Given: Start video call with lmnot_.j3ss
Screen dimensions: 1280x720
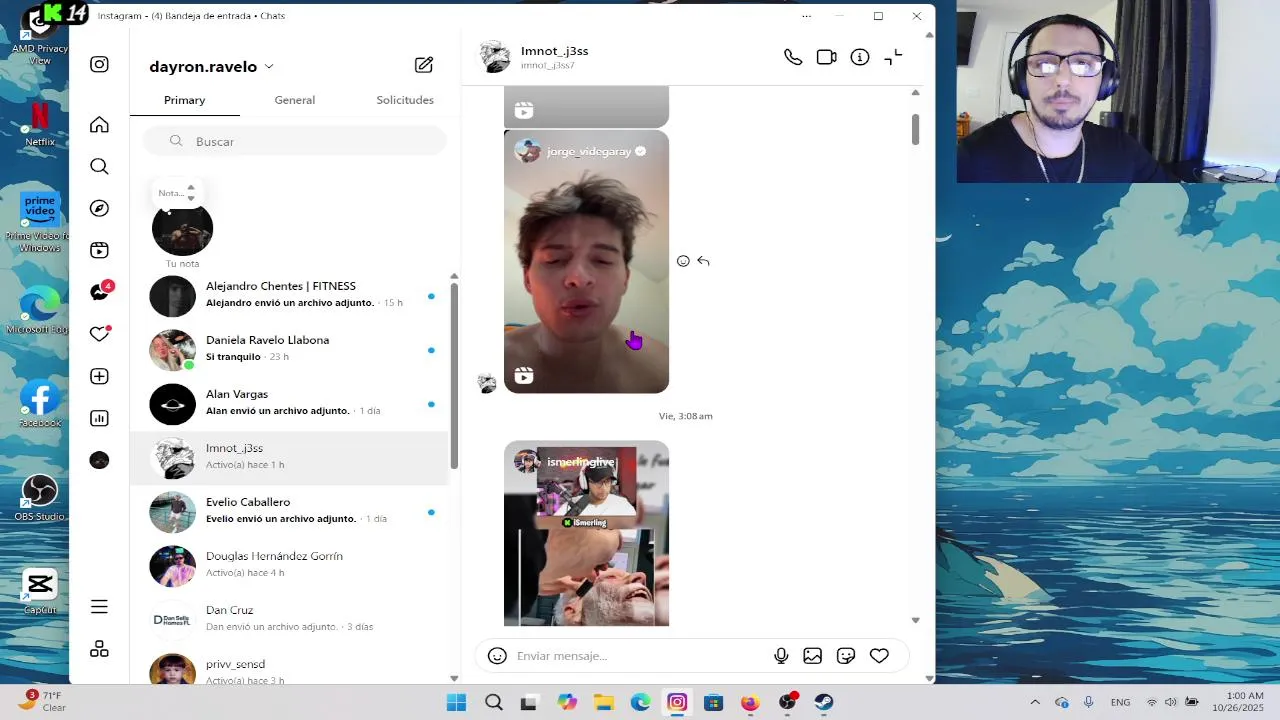Looking at the screenshot, I should click(826, 57).
